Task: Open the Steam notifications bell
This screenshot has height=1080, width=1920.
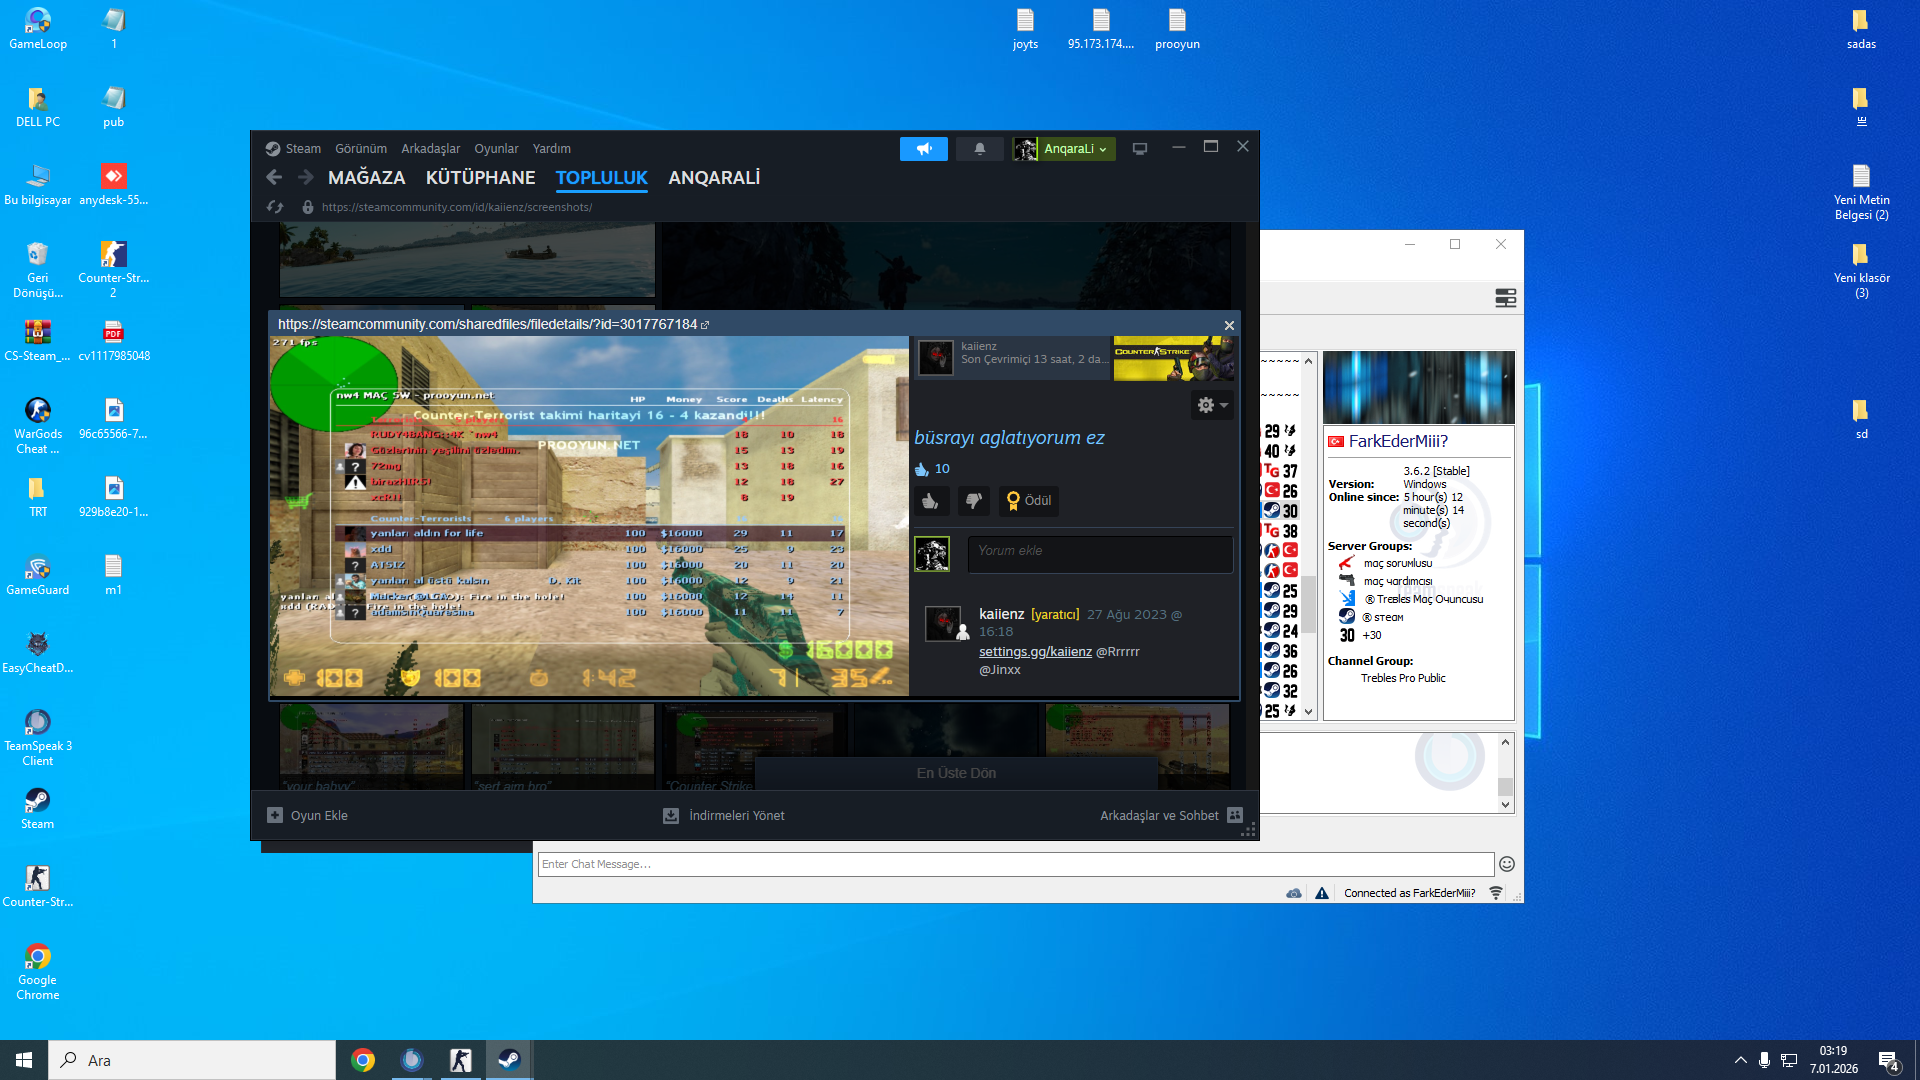Action: (980, 149)
